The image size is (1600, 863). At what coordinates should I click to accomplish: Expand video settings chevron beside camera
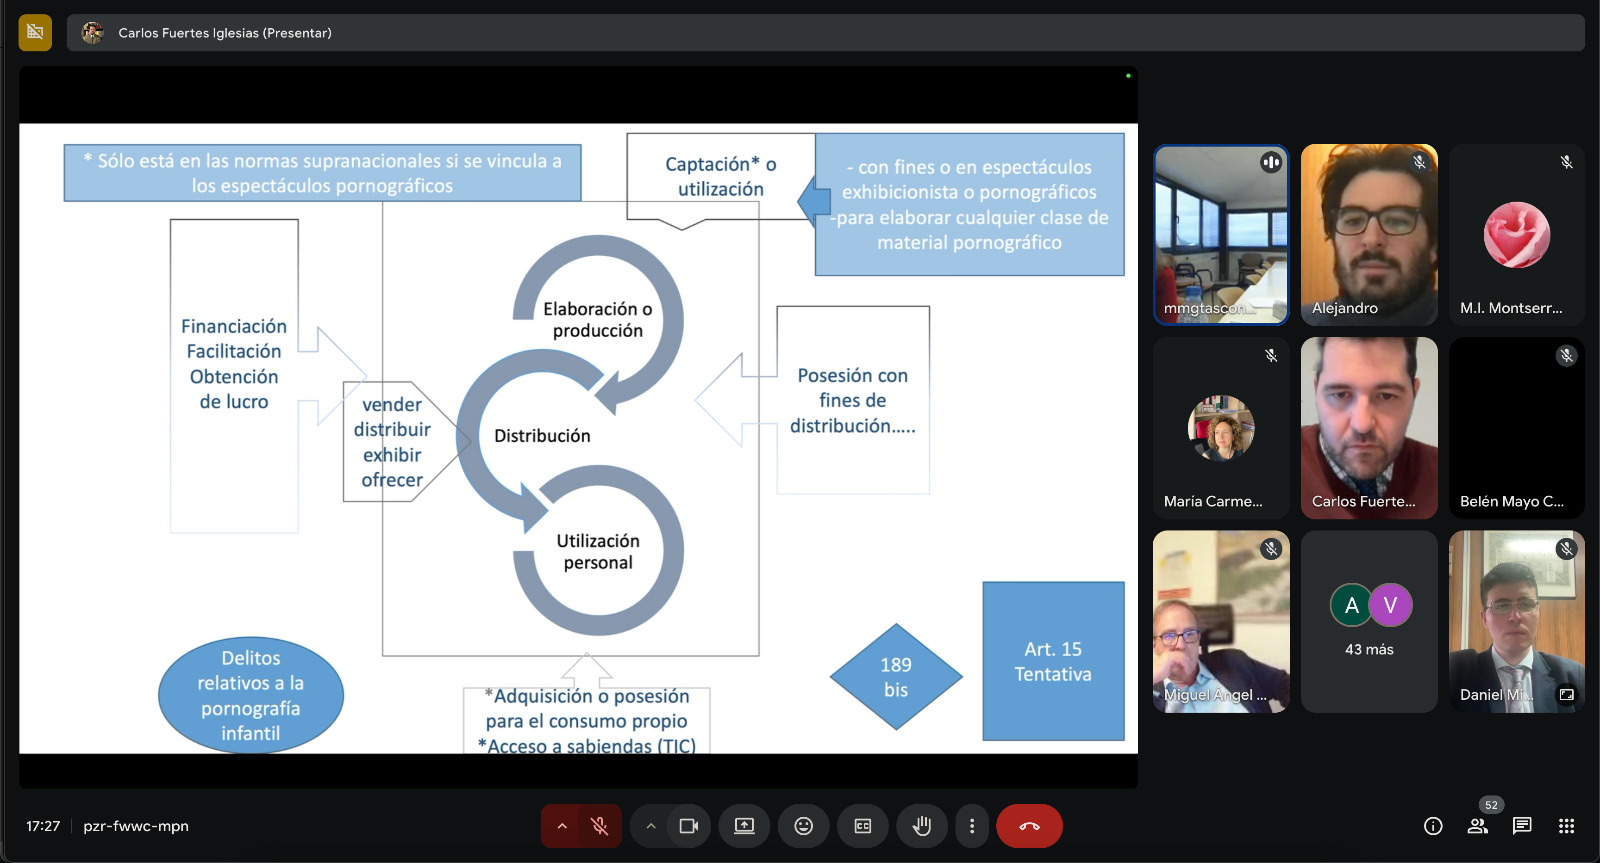[651, 826]
